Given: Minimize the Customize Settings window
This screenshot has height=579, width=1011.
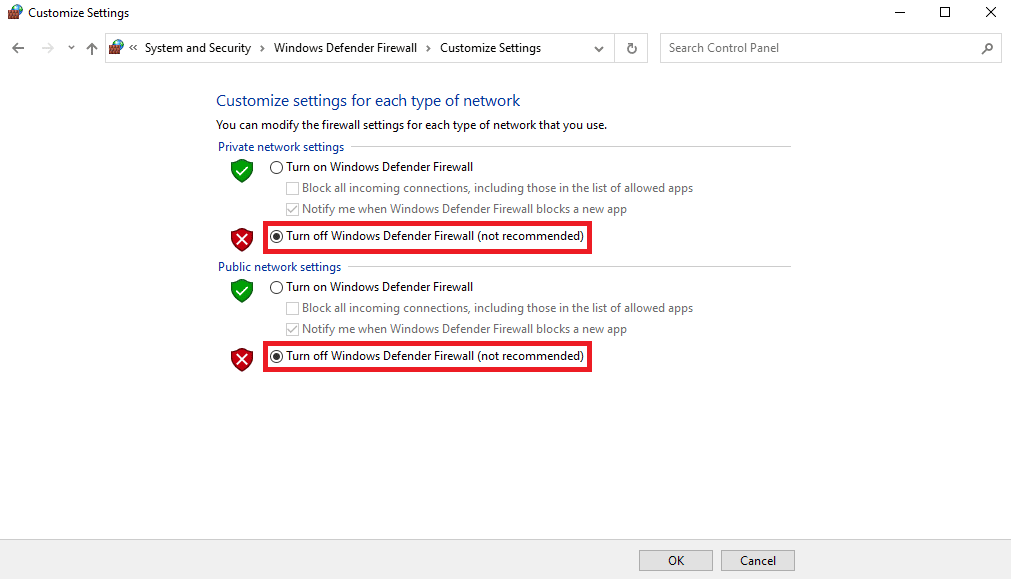Looking at the screenshot, I should [900, 12].
